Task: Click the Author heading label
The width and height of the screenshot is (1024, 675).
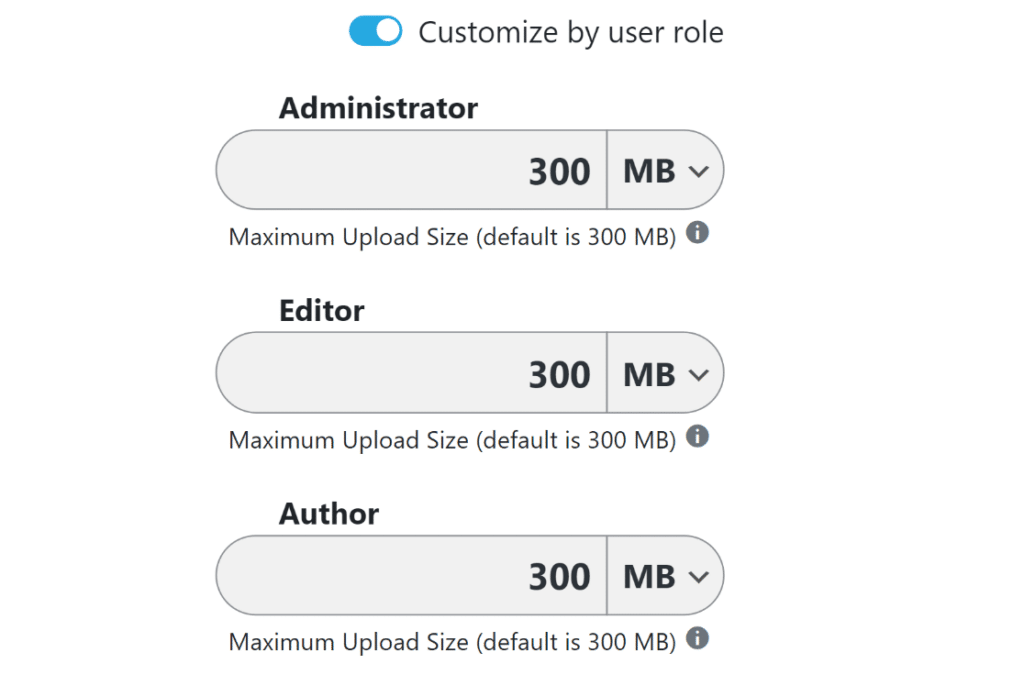Action: (x=328, y=513)
